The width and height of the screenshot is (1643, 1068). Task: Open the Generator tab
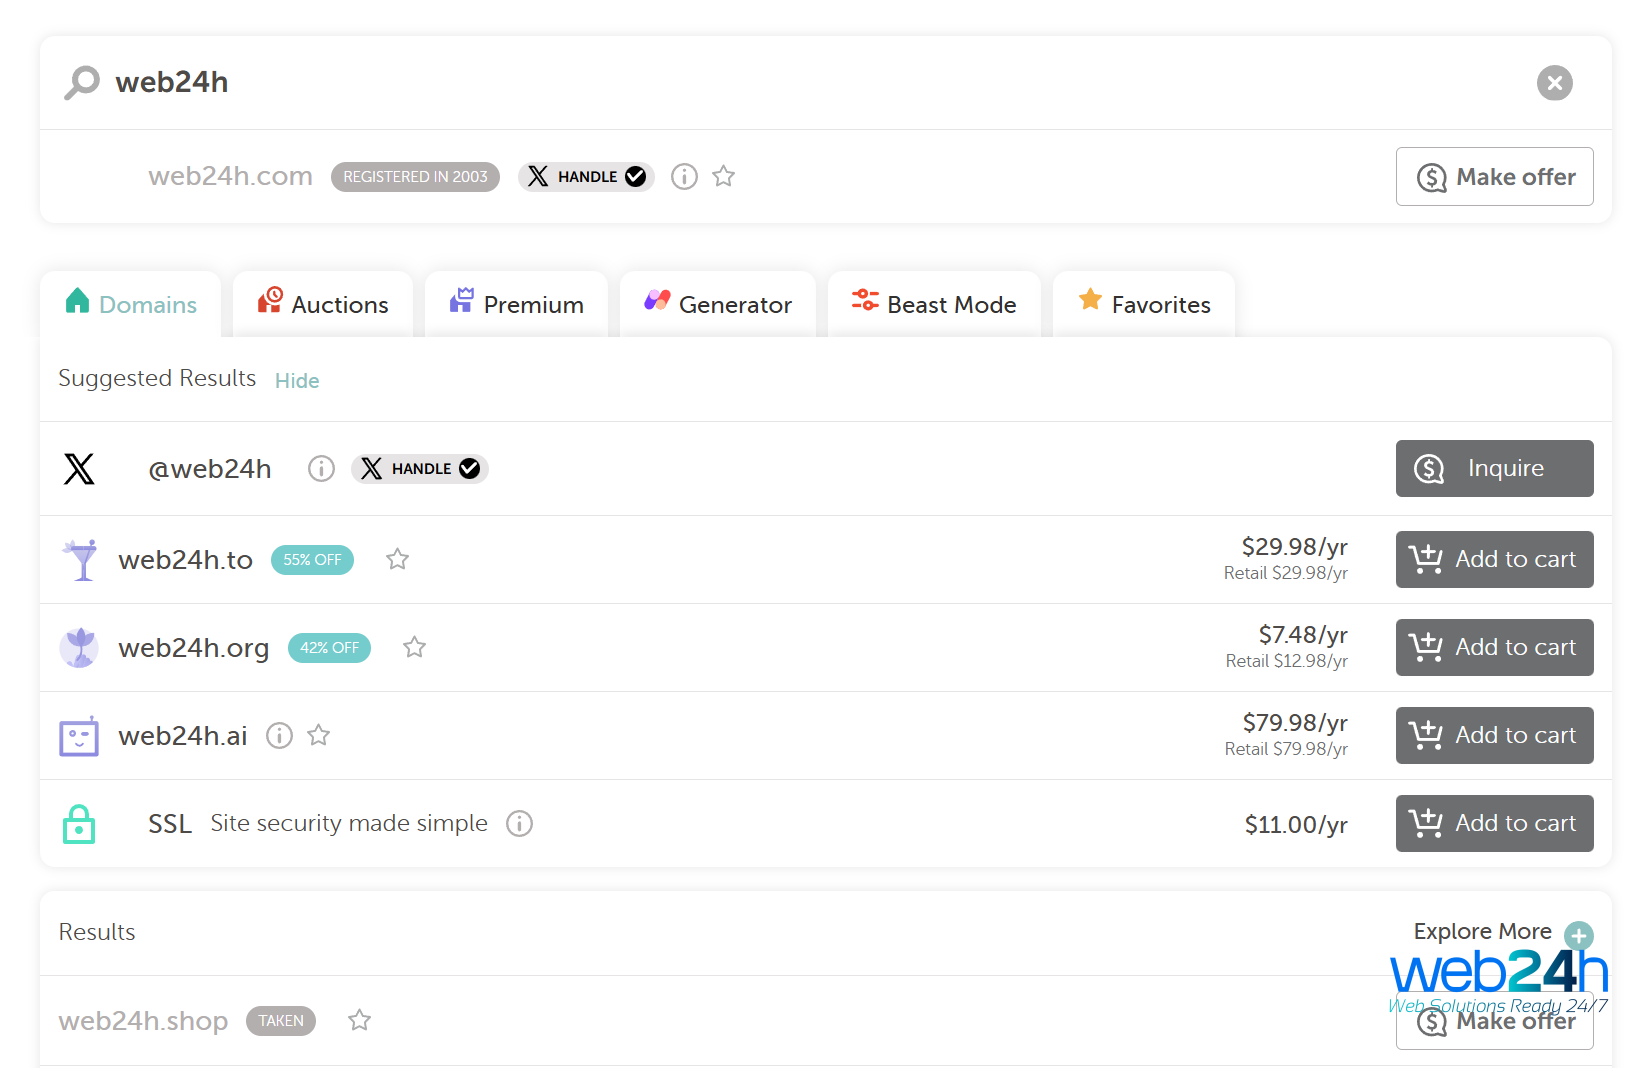coord(718,304)
